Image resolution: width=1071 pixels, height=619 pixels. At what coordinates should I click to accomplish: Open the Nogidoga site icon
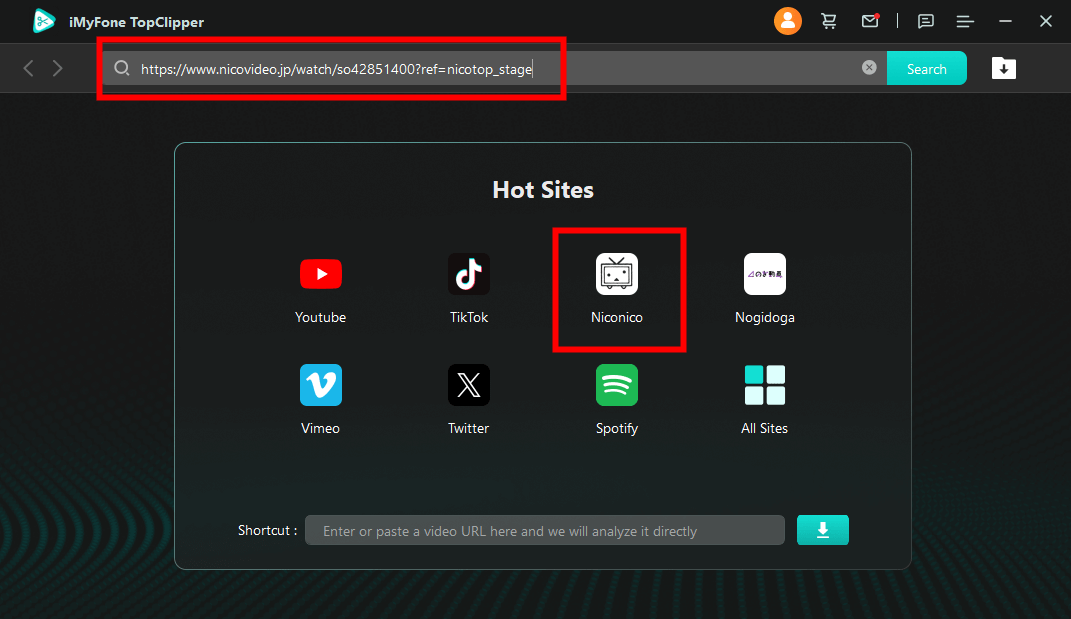tap(765, 274)
